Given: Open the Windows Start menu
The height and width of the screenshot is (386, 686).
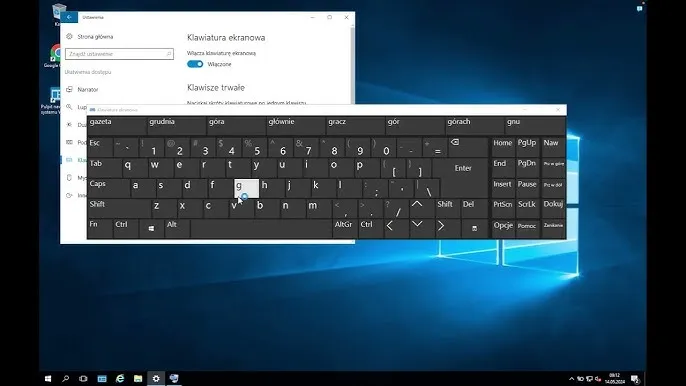Looking at the screenshot, I should click(48, 378).
